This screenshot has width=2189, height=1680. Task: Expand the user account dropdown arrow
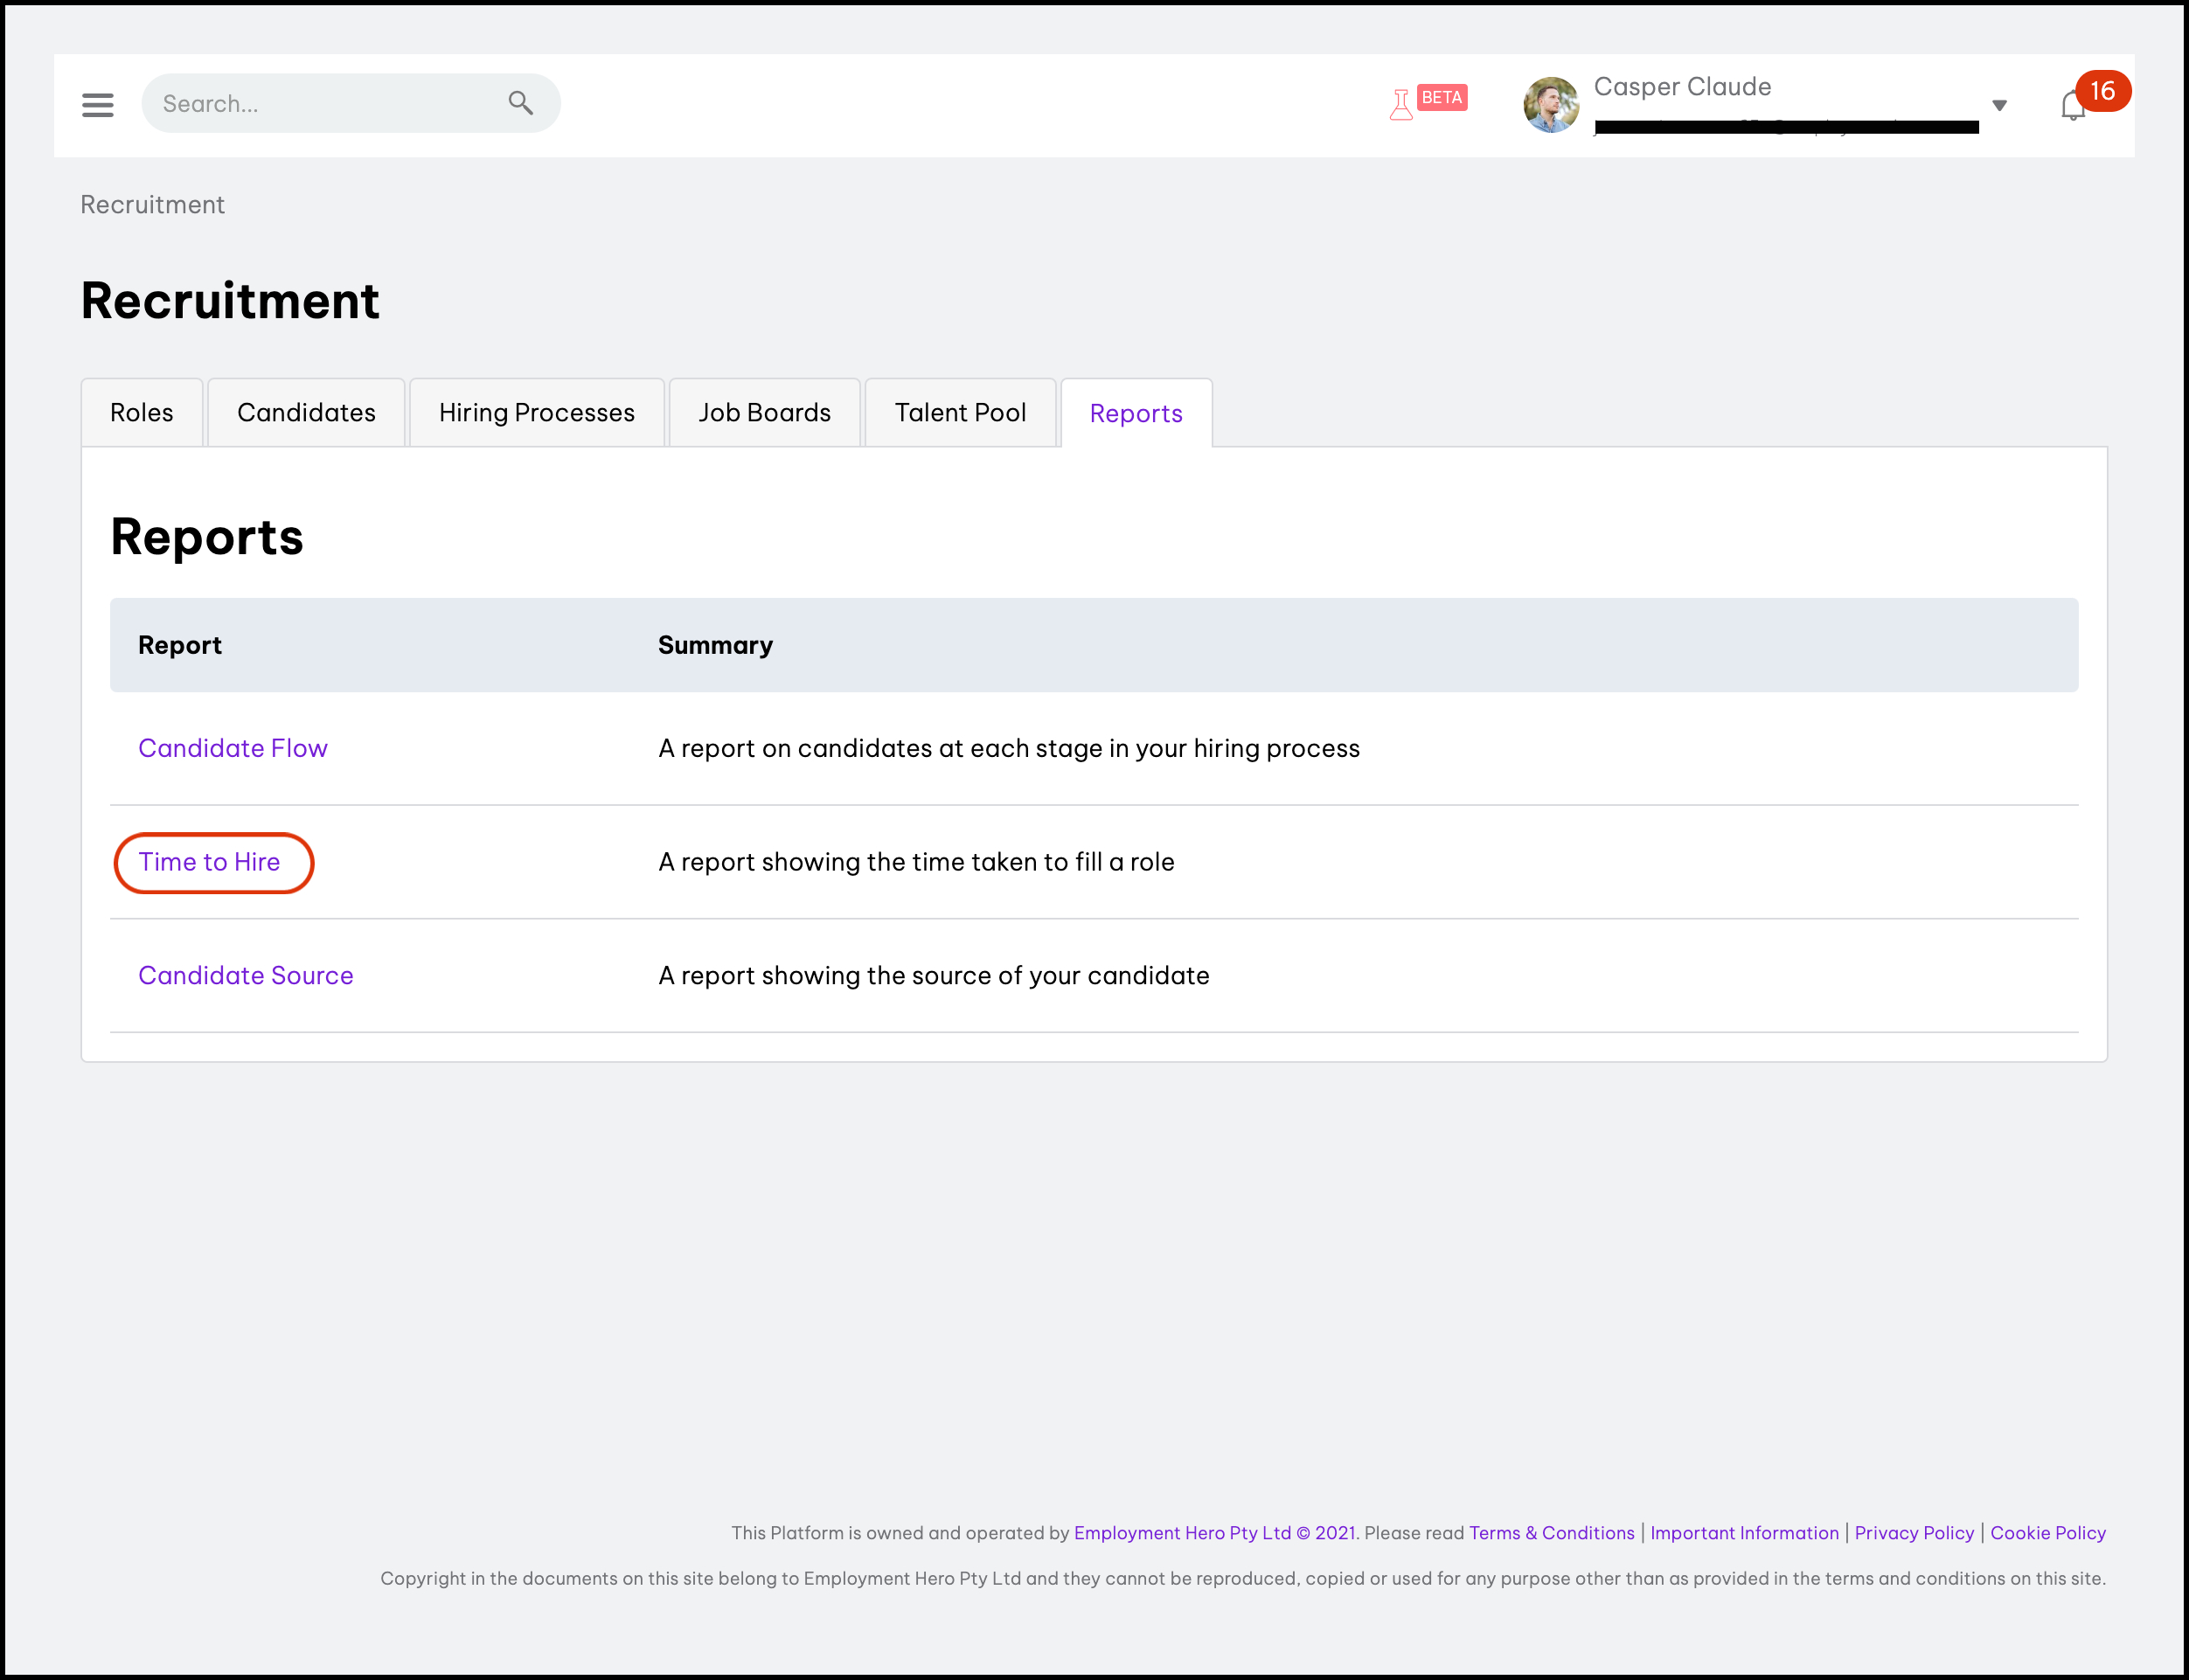(1999, 105)
